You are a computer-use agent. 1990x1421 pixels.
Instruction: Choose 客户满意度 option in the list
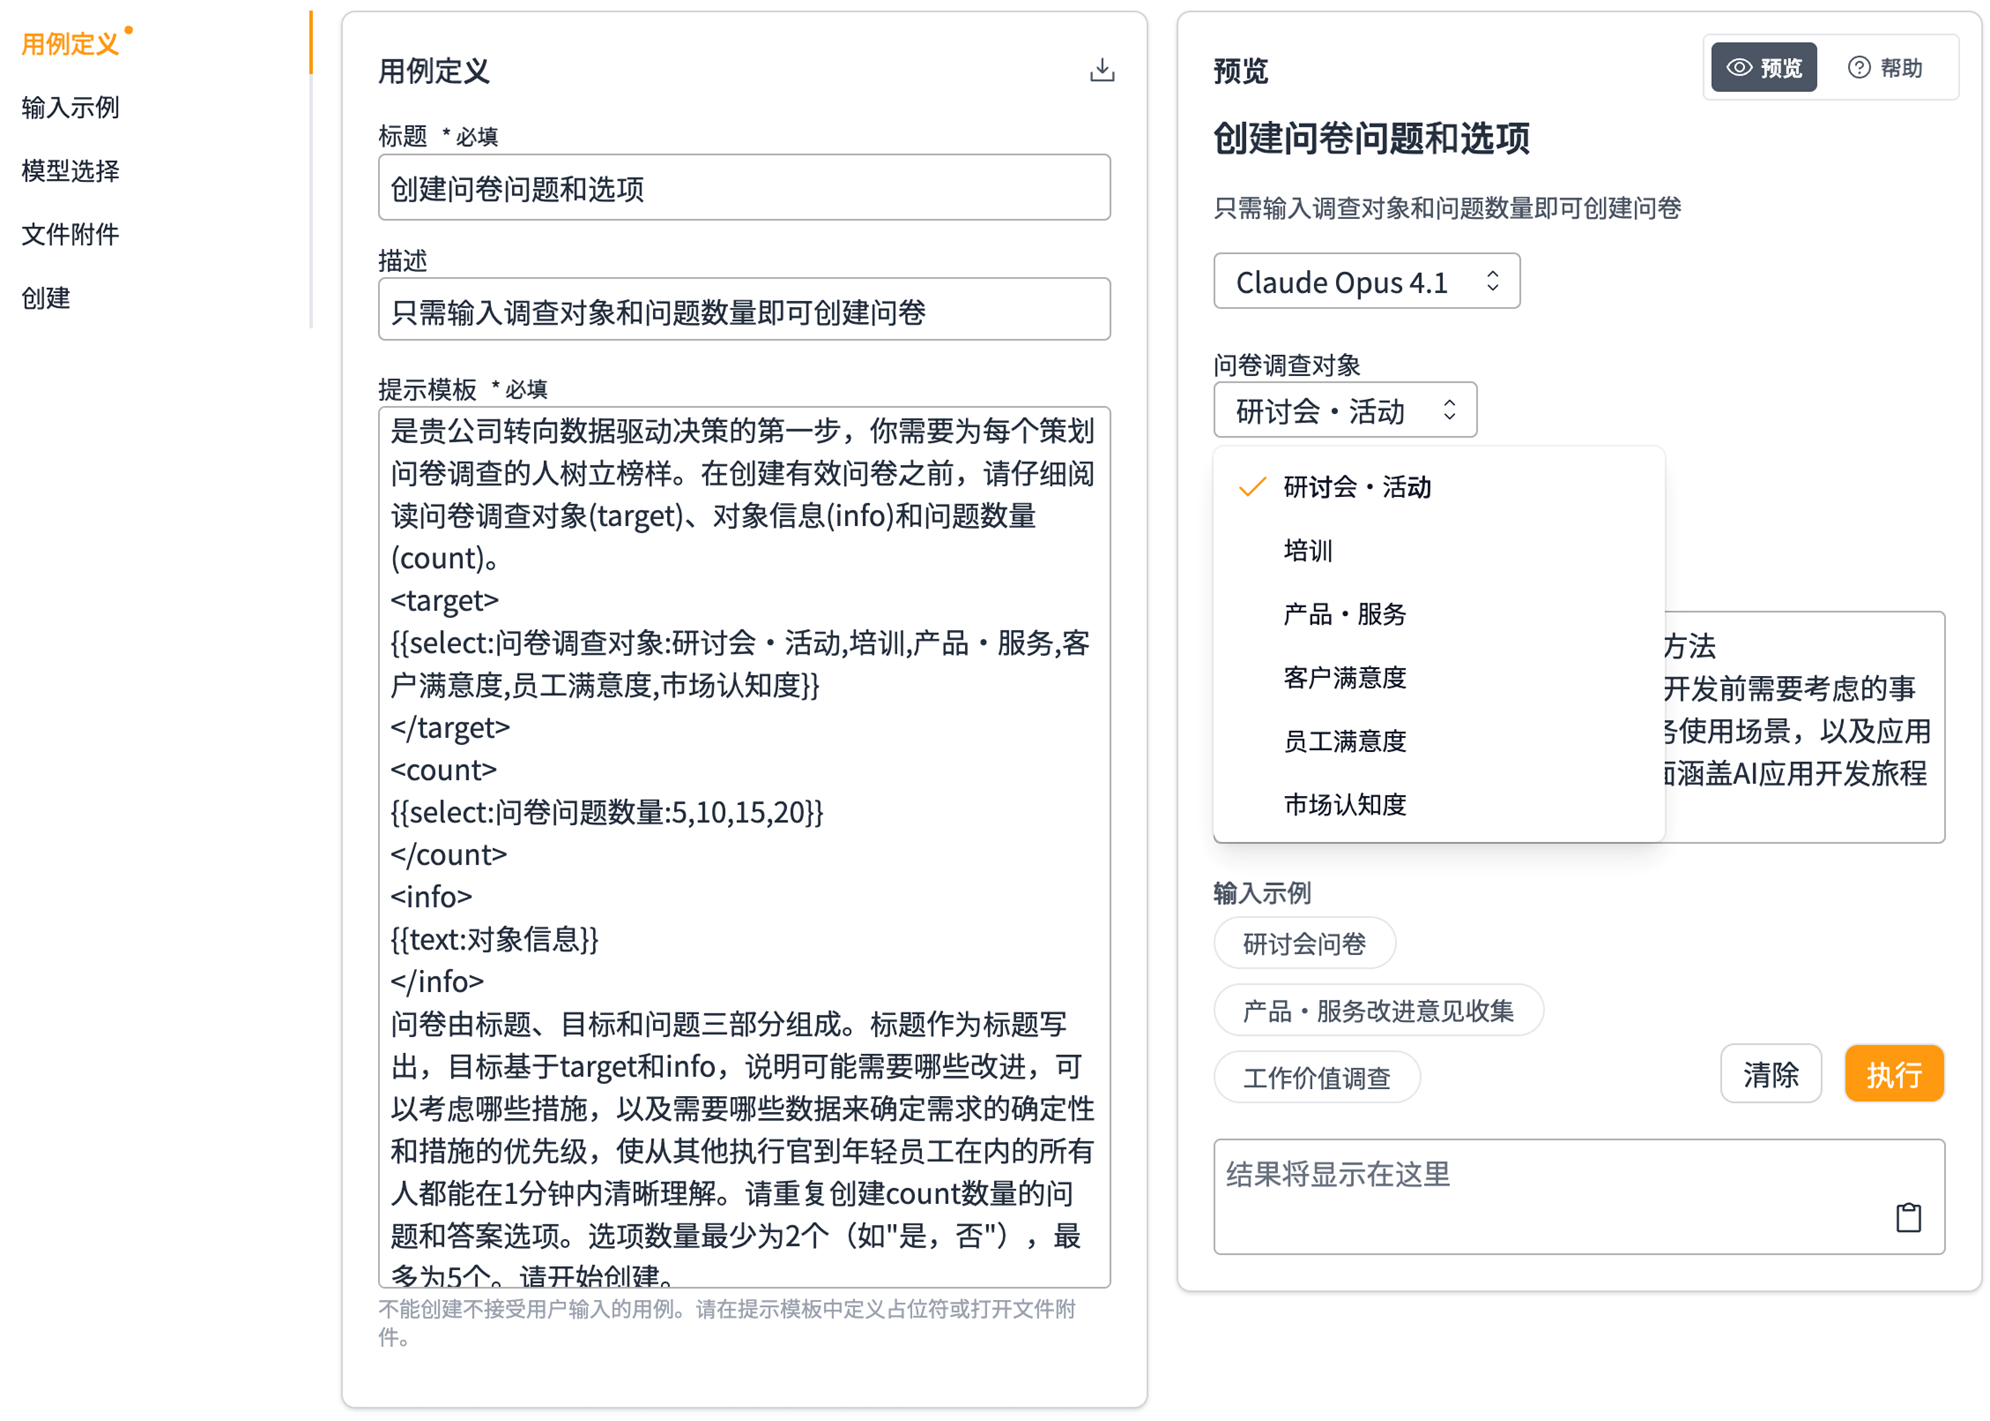pyautogui.click(x=1344, y=677)
